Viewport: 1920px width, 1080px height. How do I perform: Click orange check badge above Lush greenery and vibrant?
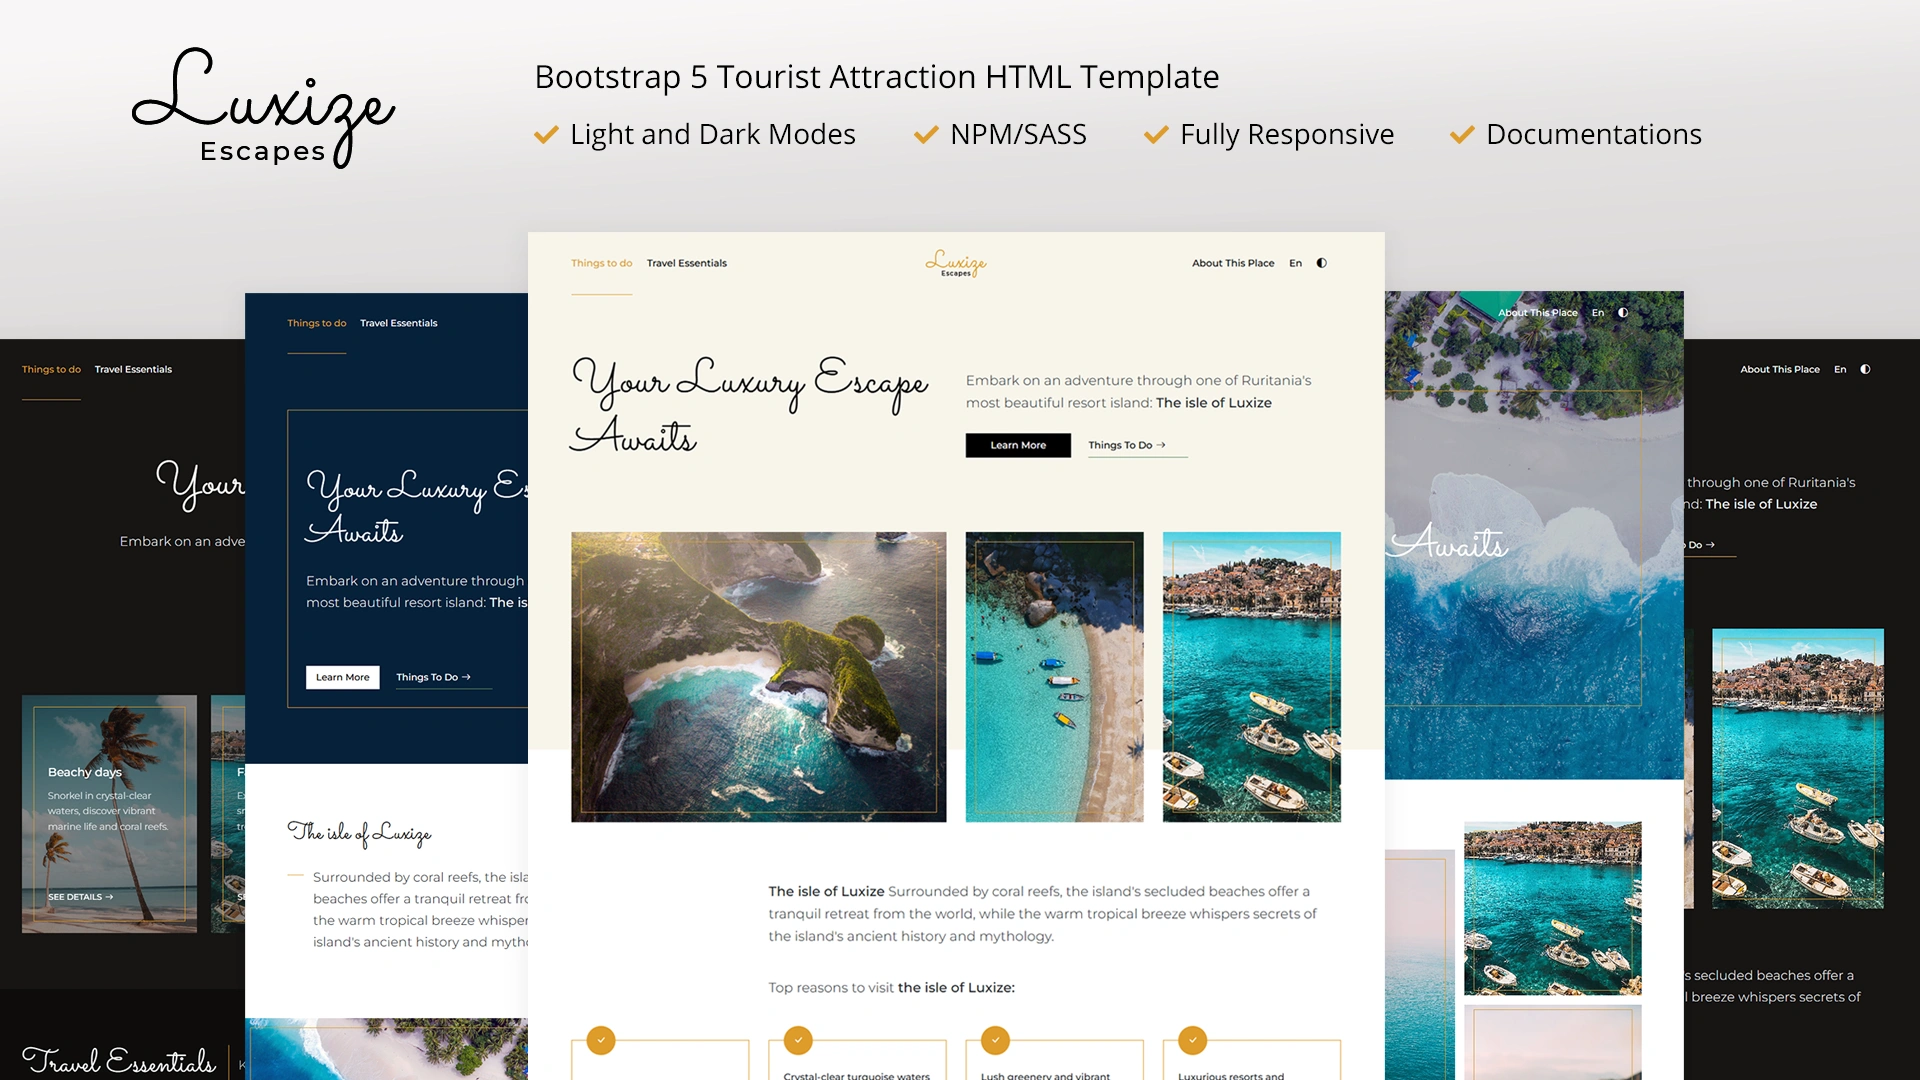click(995, 1040)
